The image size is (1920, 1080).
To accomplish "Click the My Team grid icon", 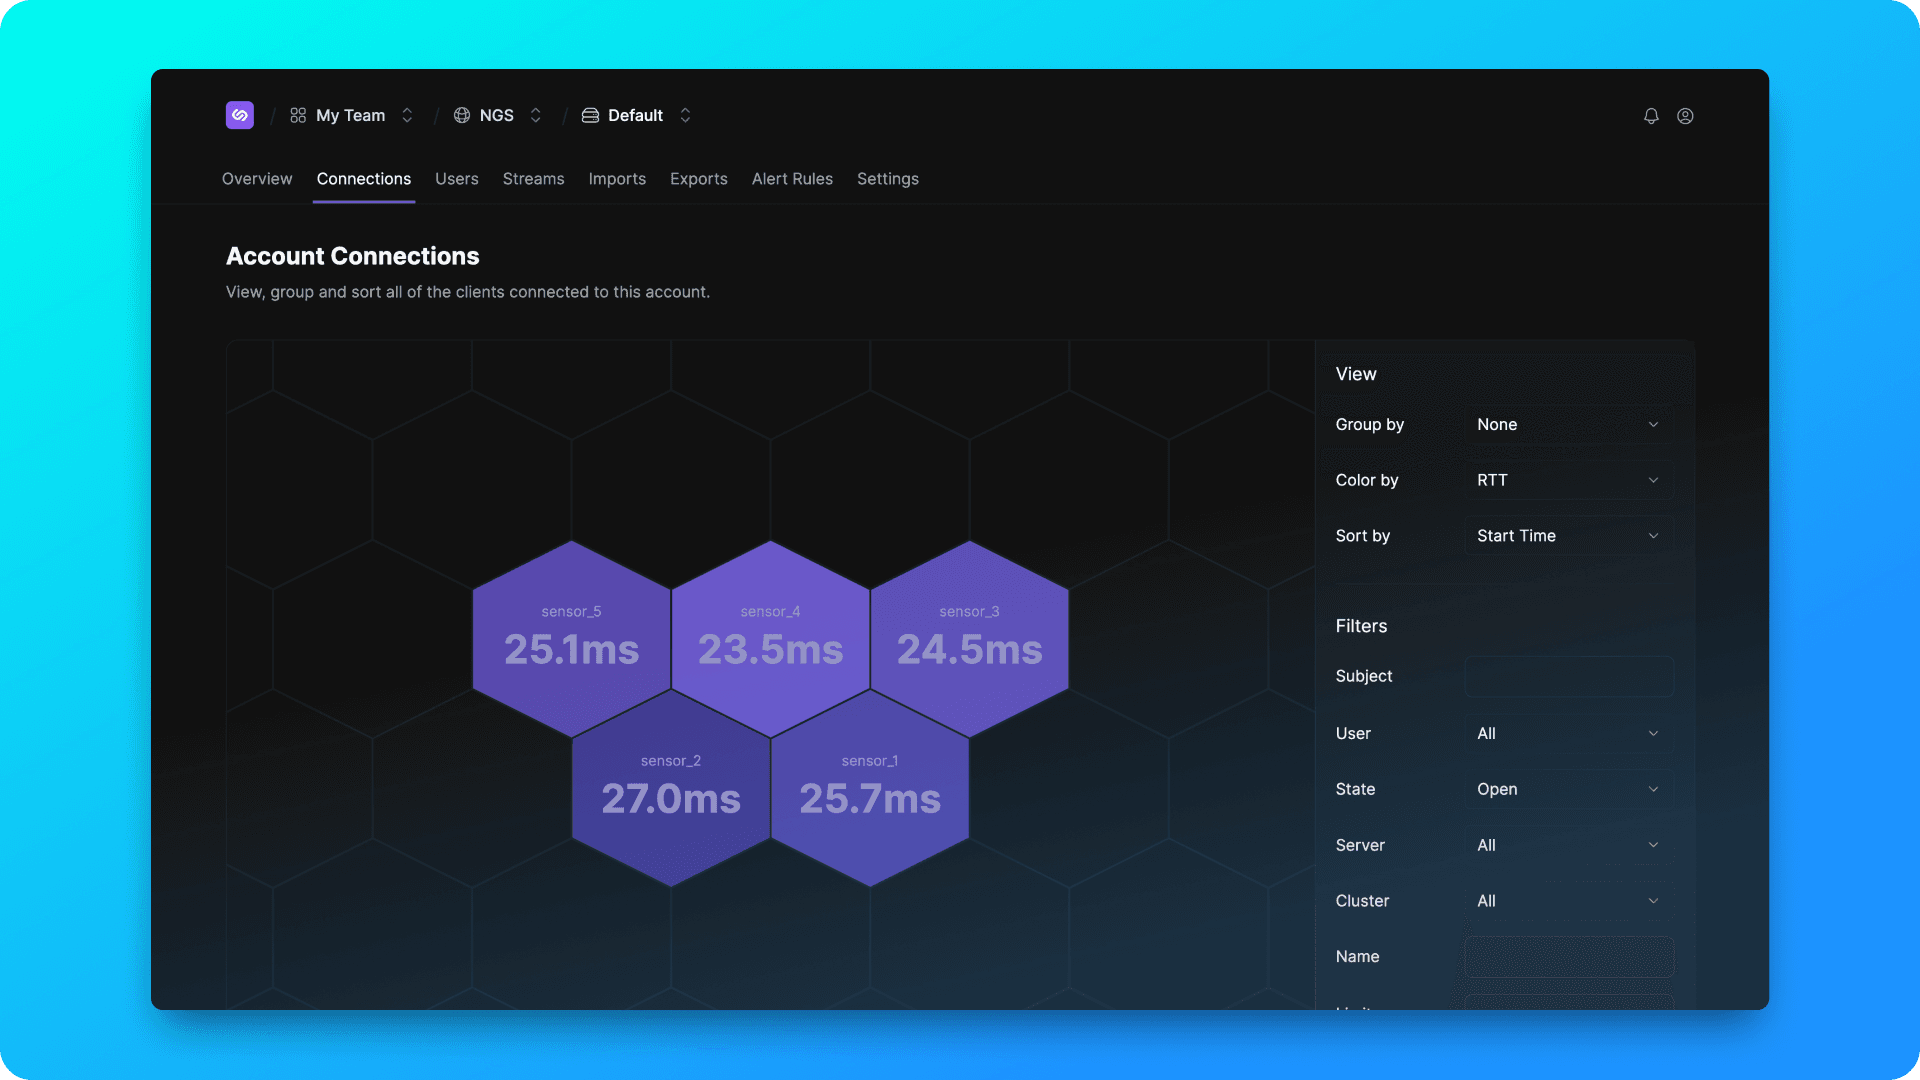I will tap(298, 116).
